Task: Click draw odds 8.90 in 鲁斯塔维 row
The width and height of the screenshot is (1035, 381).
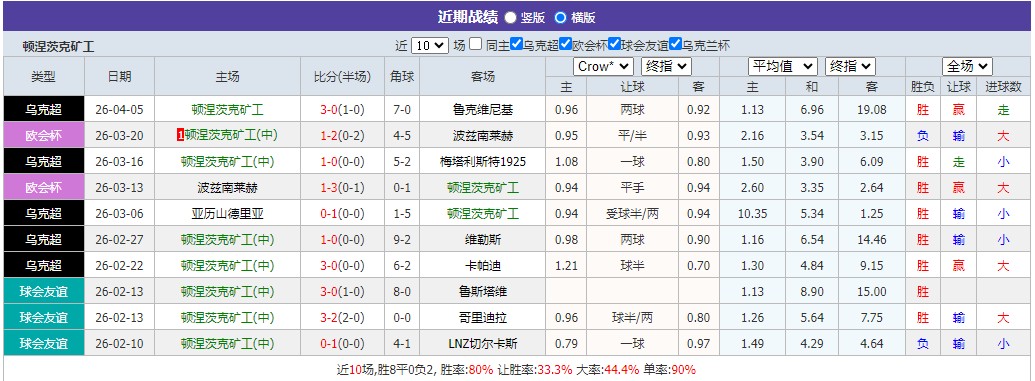Action: (x=812, y=291)
